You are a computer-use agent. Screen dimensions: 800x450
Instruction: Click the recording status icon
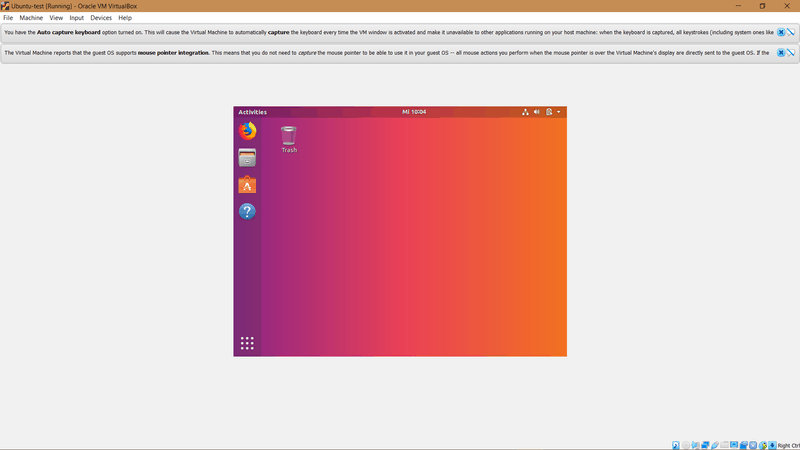click(x=743, y=445)
